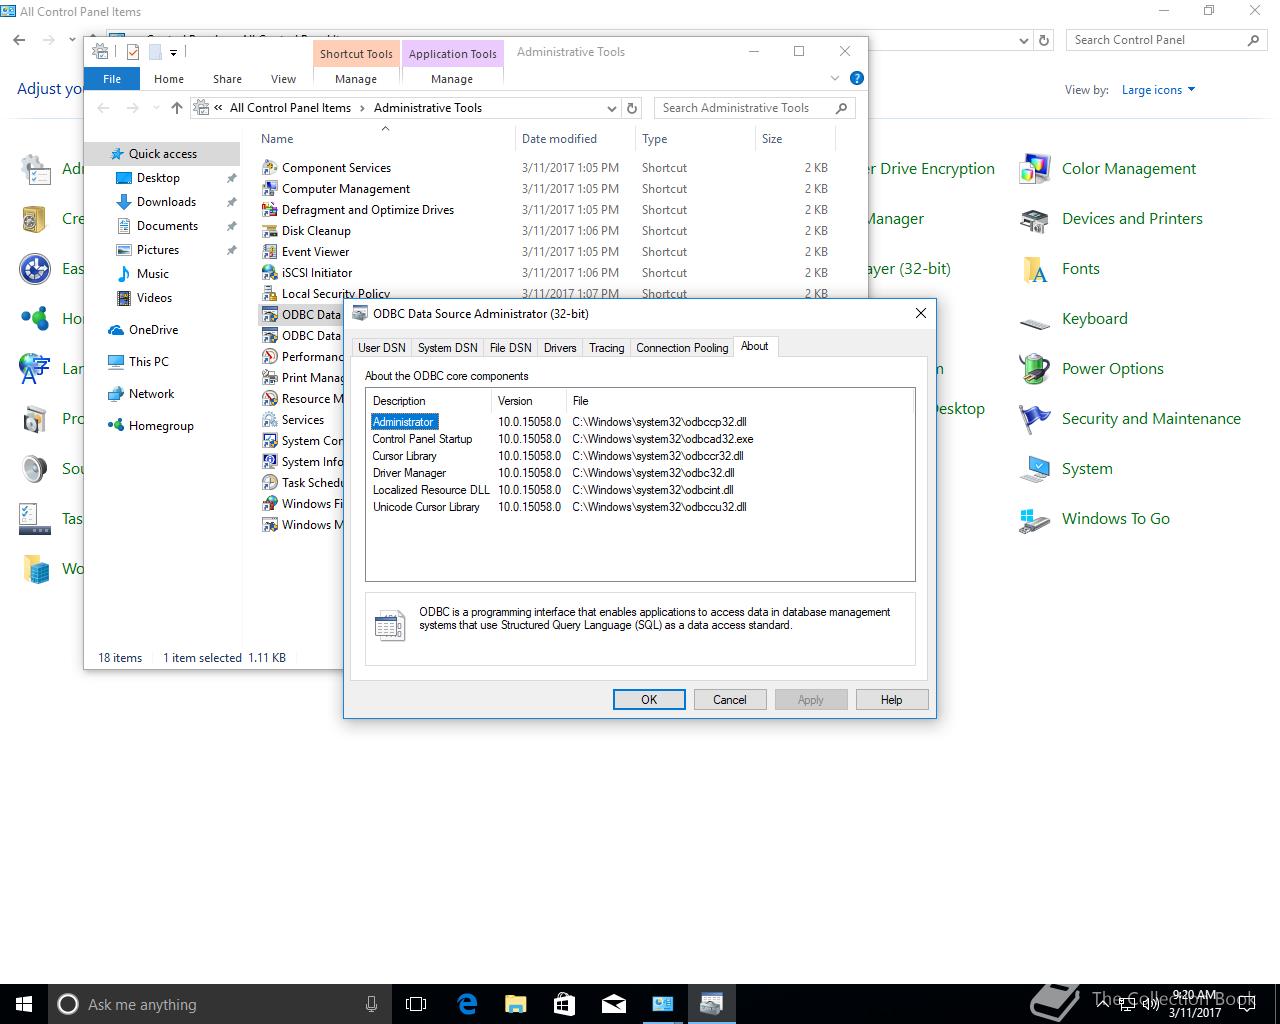Open Component Services shortcut icon

click(269, 167)
